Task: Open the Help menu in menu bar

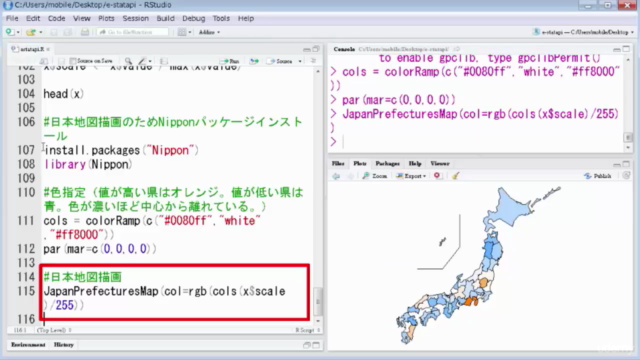Action: [x=246, y=18]
